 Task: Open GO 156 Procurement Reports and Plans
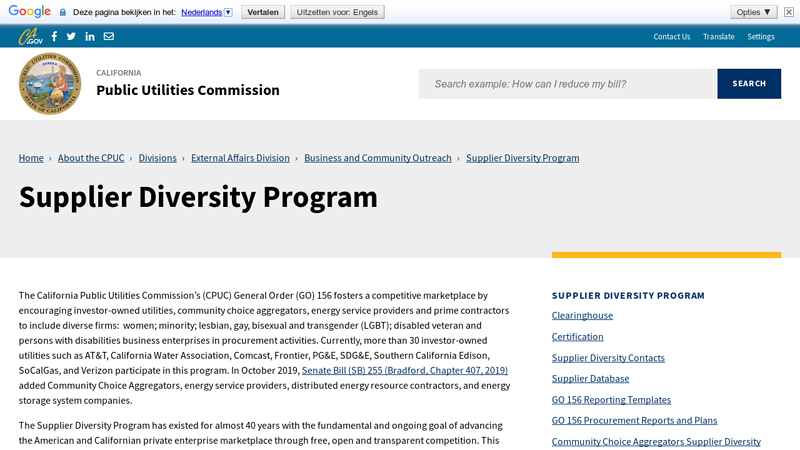click(x=634, y=420)
